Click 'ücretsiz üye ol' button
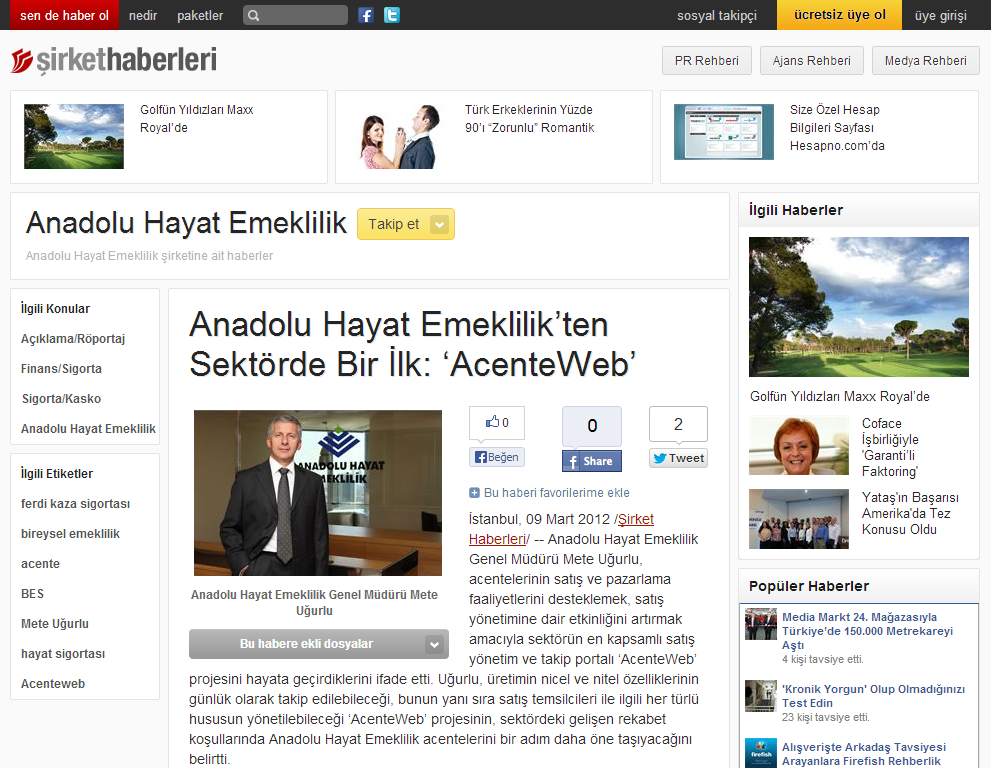 pos(839,15)
